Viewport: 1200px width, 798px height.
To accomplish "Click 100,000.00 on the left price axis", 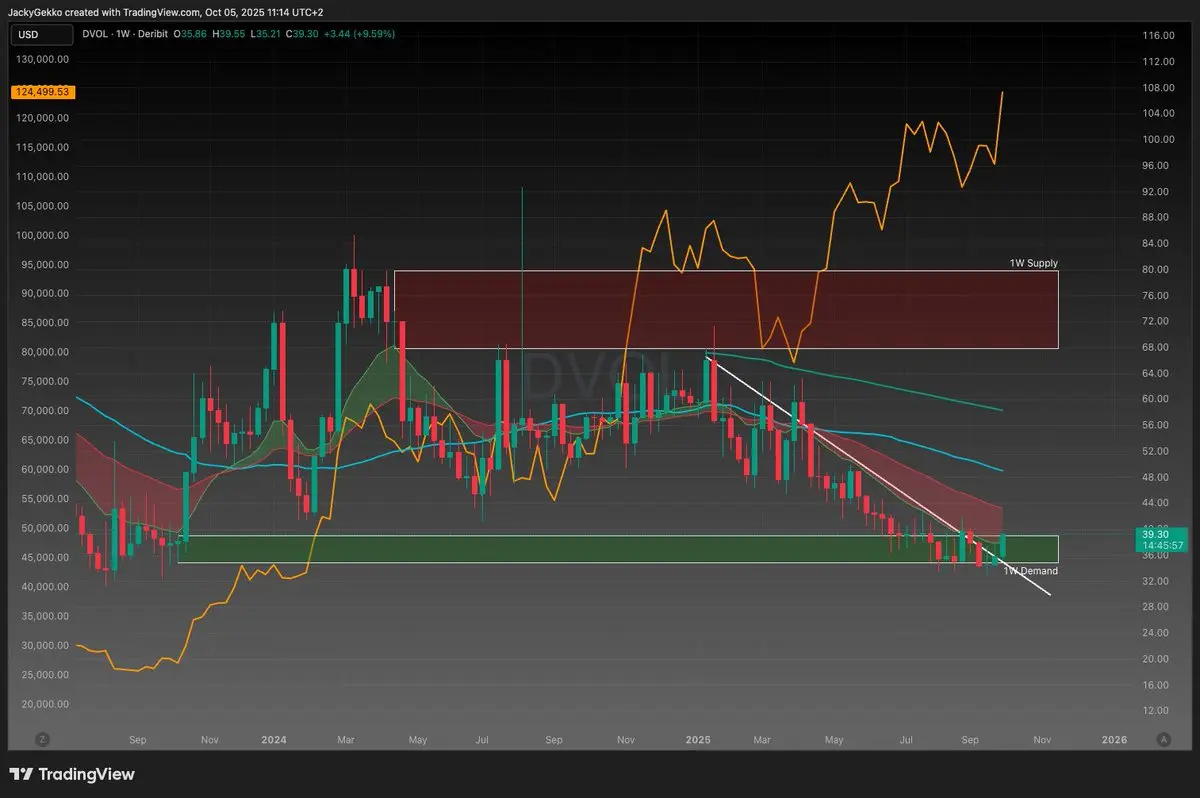I will [x=41, y=236].
